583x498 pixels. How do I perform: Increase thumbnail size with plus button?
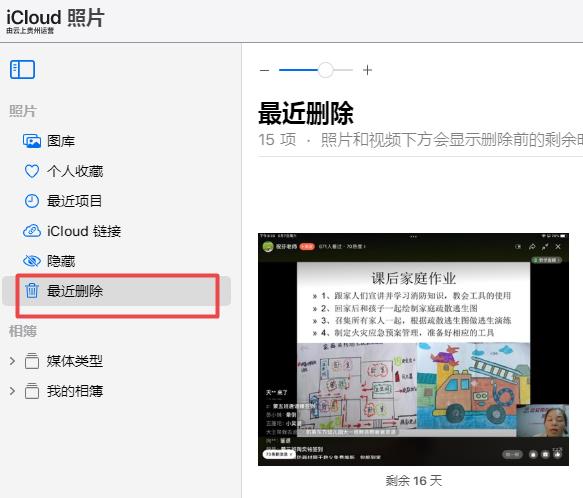click(x=367, y=70)
